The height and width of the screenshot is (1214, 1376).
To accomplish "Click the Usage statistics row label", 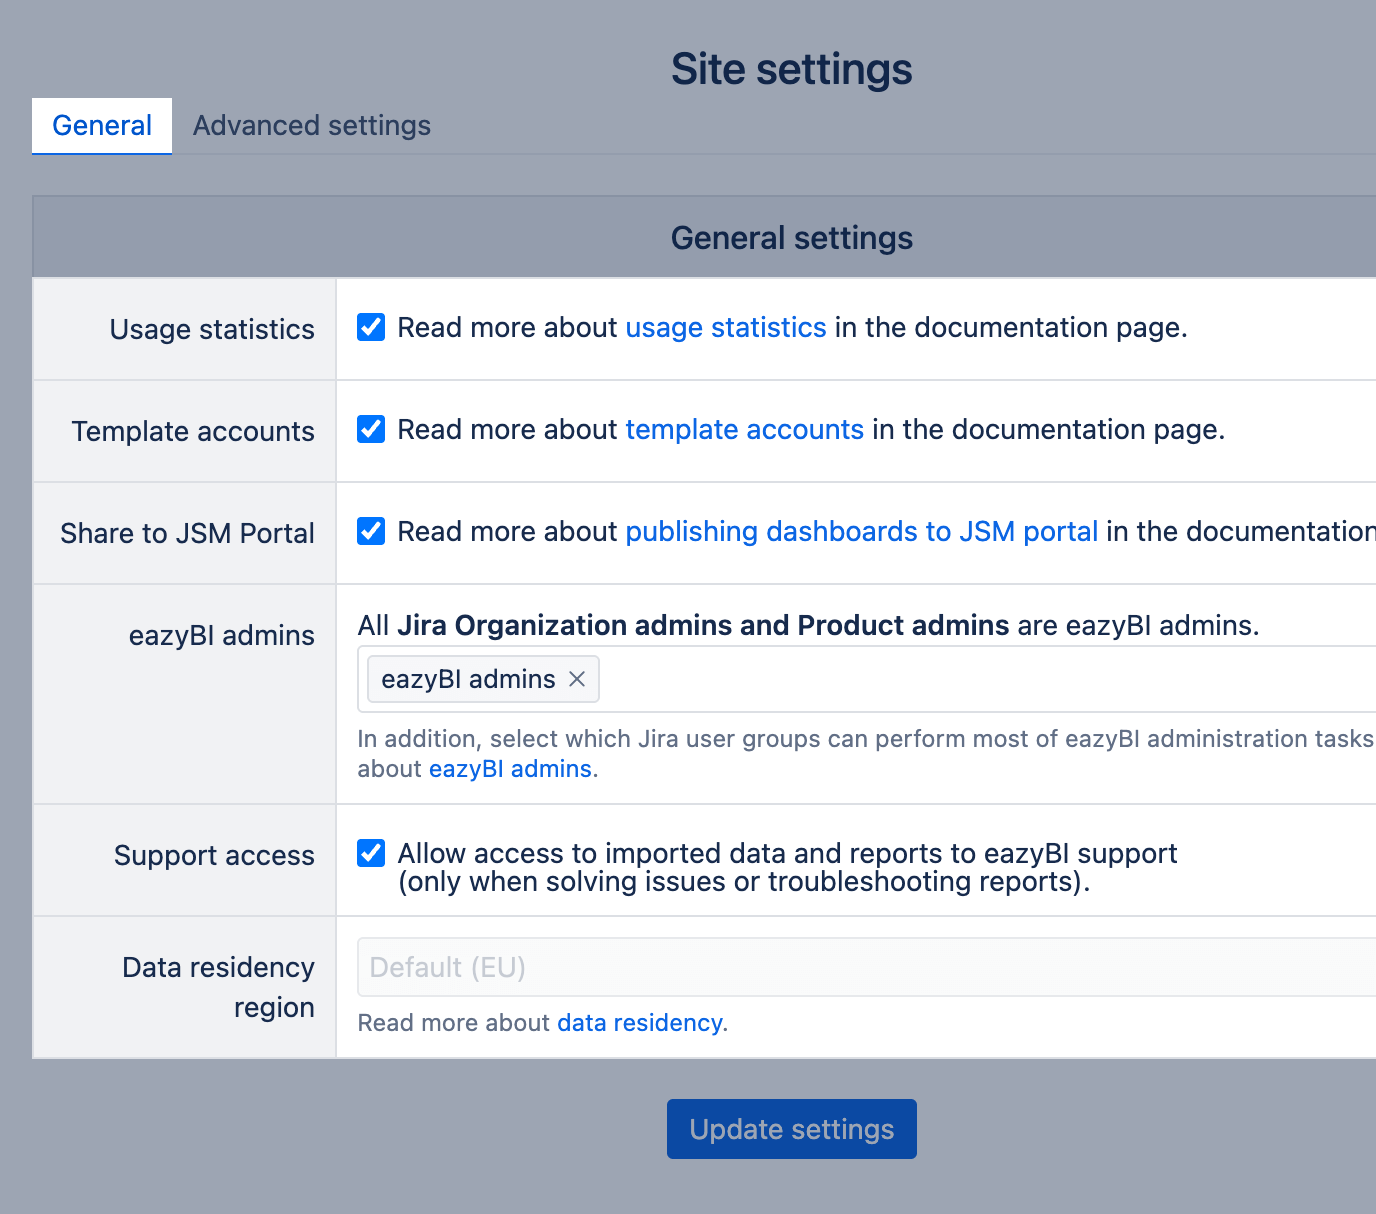I will pos(212,329).
